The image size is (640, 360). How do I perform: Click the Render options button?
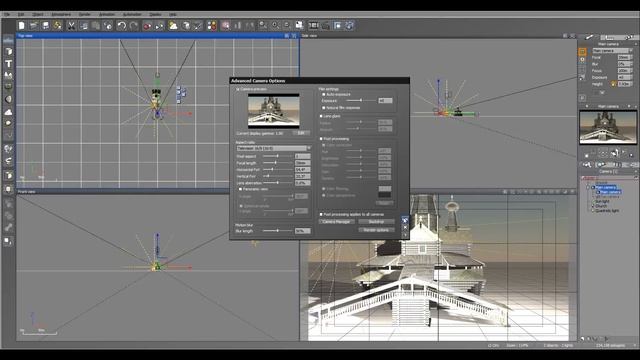[x=376, y=230]
